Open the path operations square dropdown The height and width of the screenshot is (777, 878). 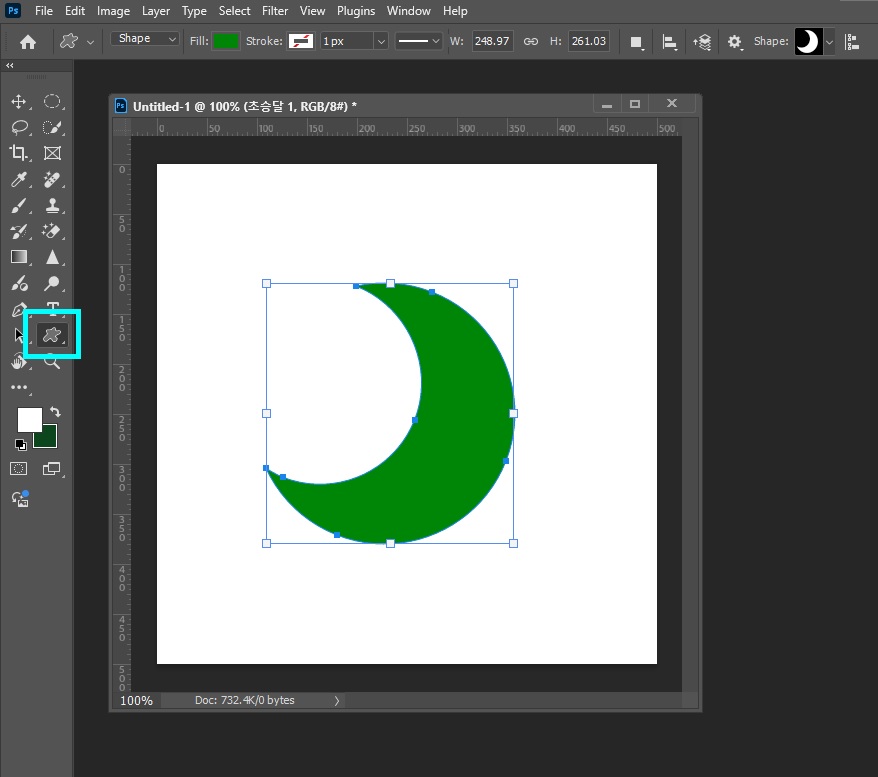pyautogui.click(x=636, y=42)
